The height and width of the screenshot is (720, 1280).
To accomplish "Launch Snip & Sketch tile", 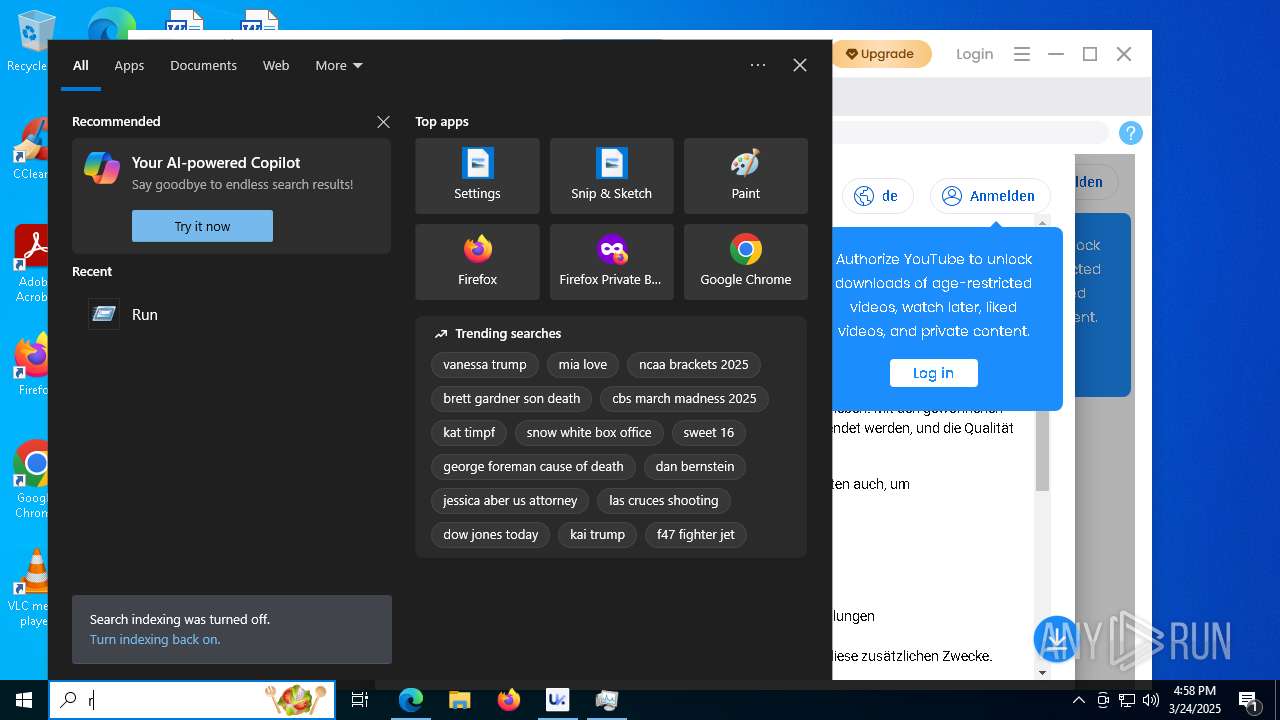I will pos(611,176).
